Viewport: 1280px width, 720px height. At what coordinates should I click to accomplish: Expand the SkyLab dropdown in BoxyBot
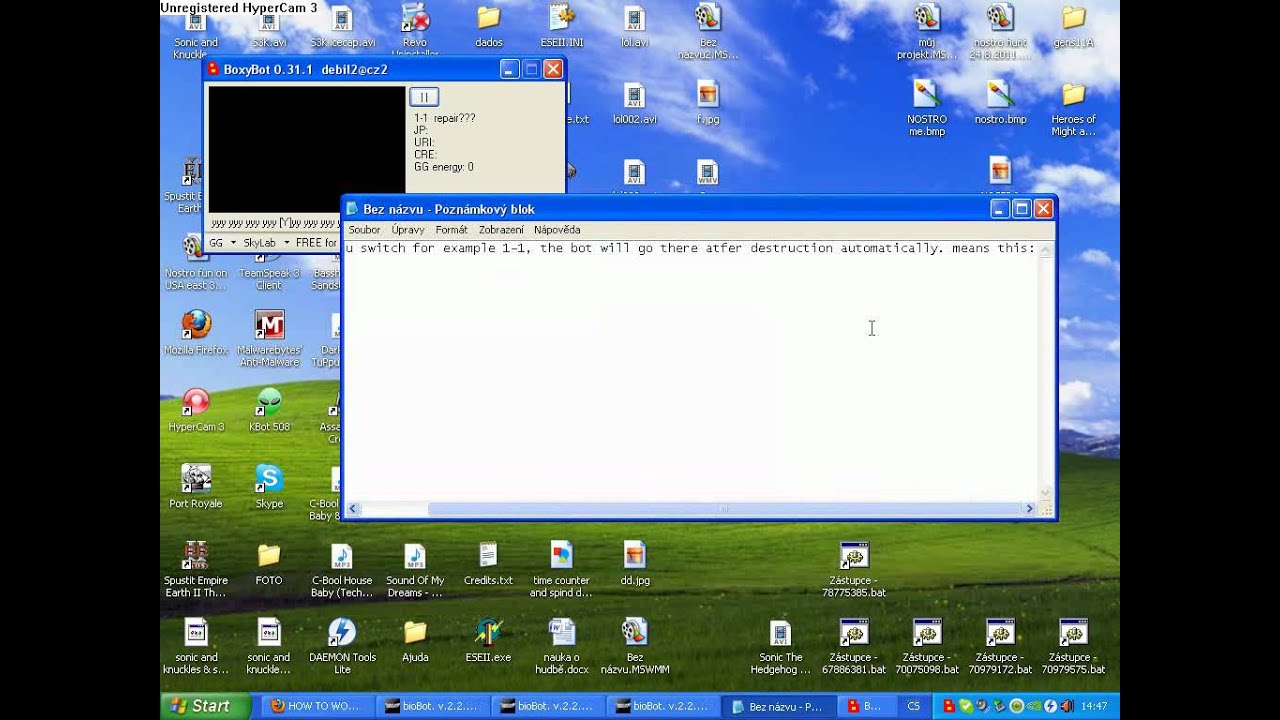(x=266, y=243)
